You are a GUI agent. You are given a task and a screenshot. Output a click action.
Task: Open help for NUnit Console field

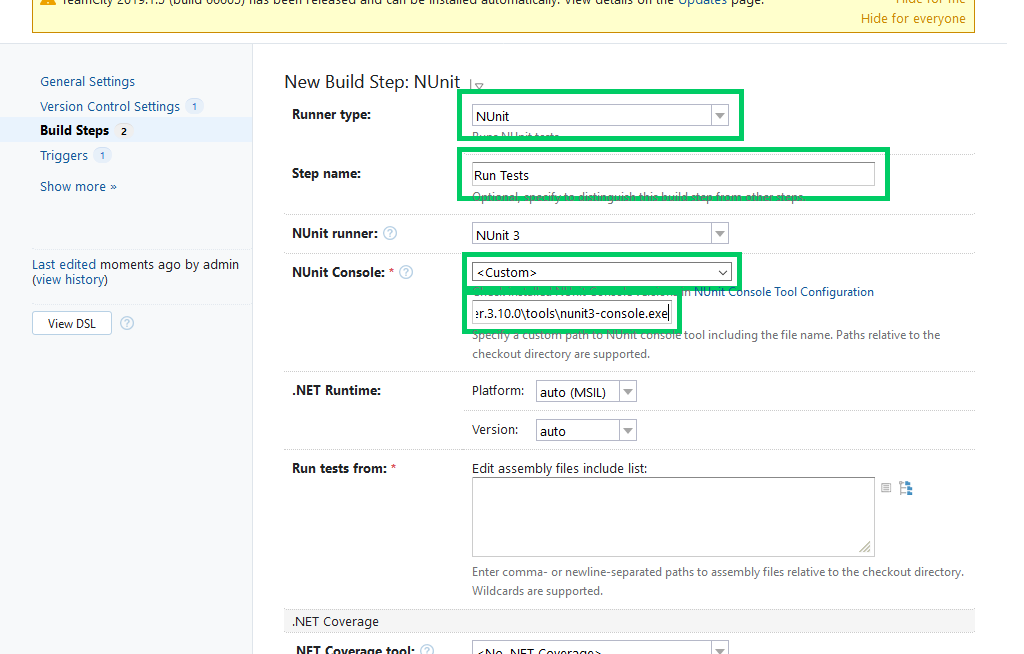406,272
